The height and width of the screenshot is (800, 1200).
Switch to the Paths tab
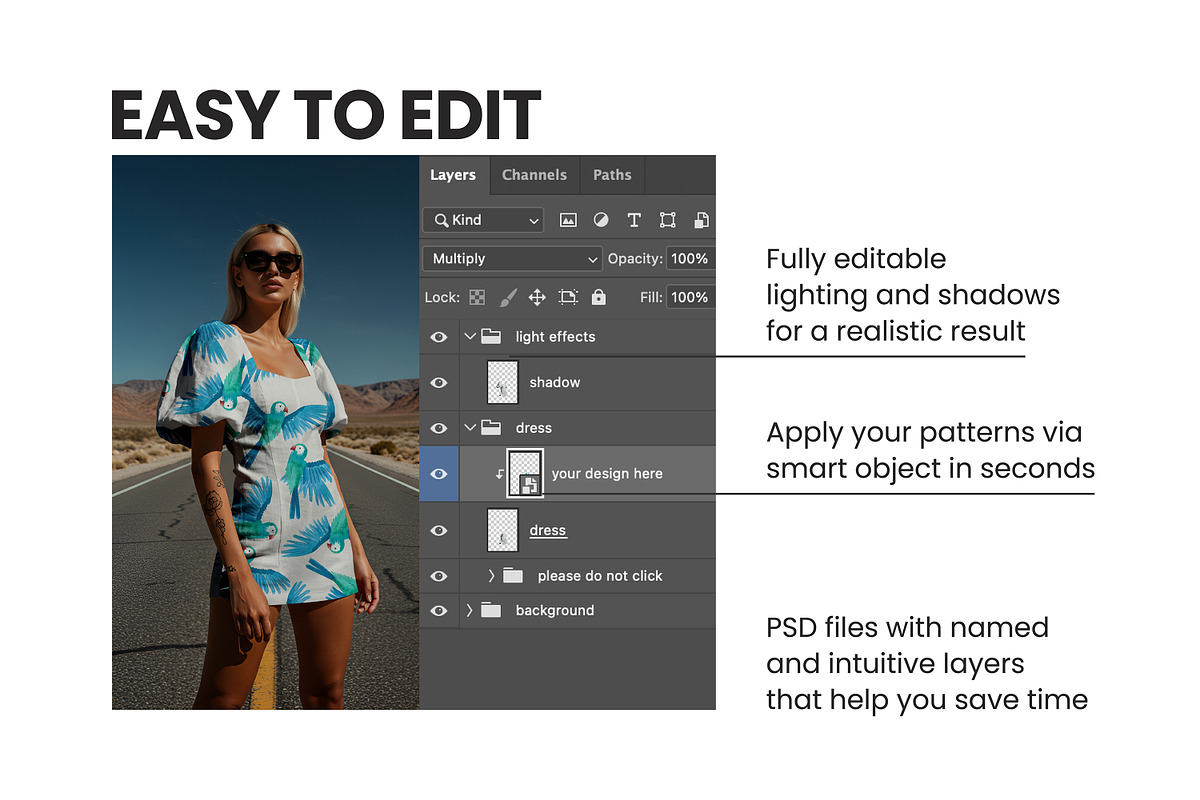point(612,174)
